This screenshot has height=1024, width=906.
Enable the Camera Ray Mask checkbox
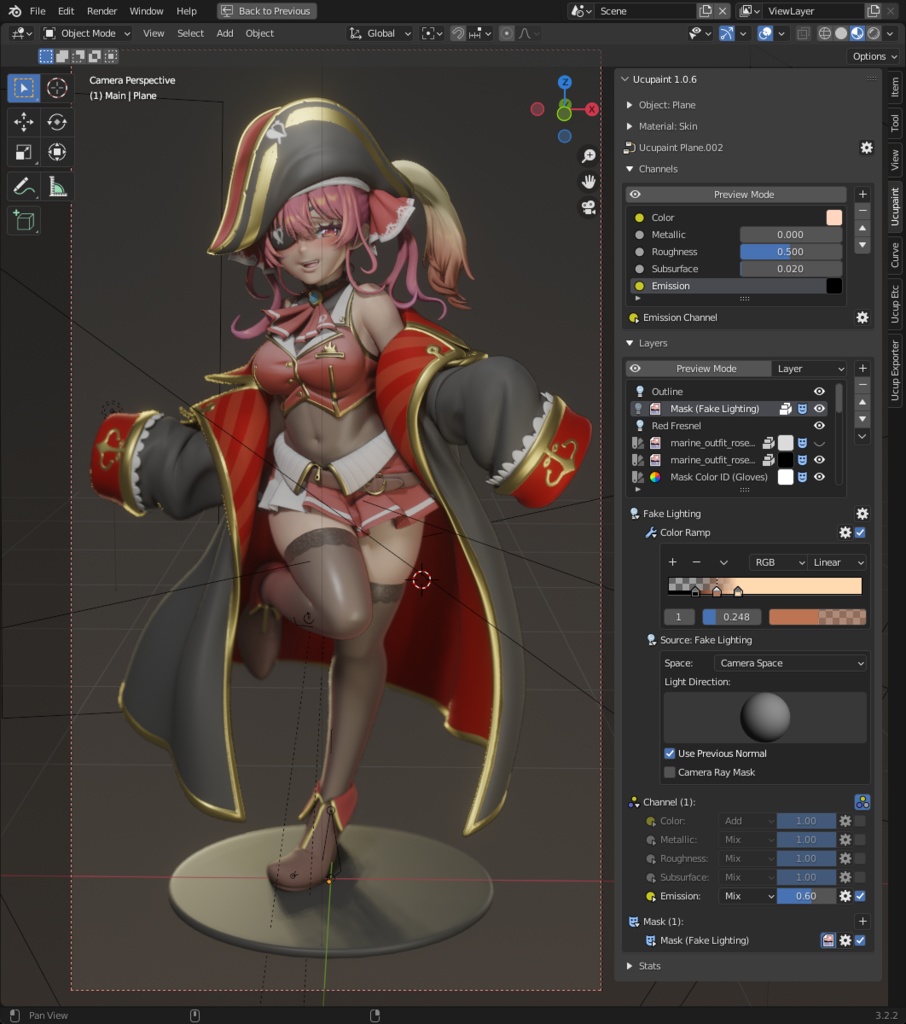click(670, 772)
